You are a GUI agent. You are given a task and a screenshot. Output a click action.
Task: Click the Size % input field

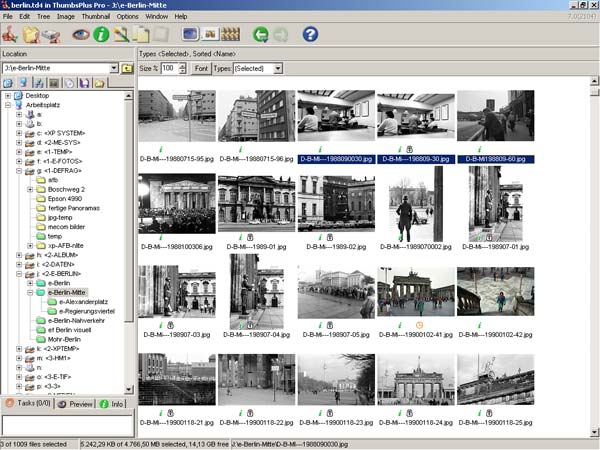169,68
